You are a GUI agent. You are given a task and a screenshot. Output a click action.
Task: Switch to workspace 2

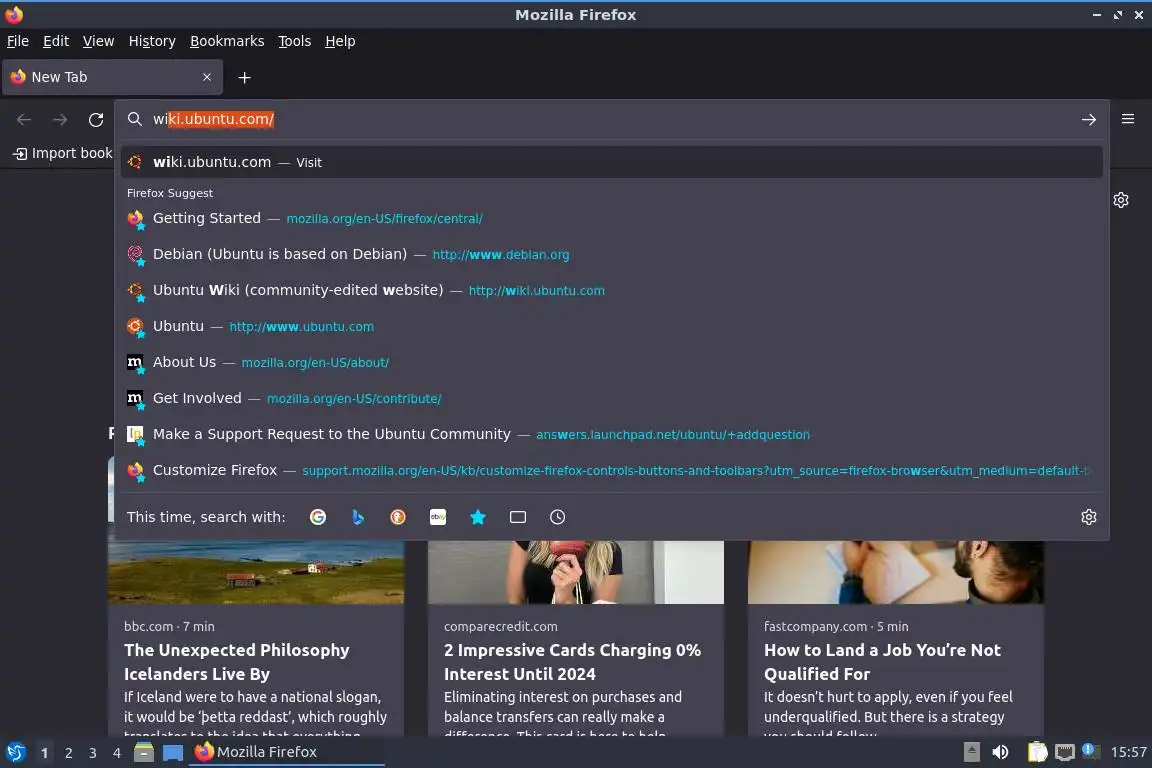(x=69, y=753)
